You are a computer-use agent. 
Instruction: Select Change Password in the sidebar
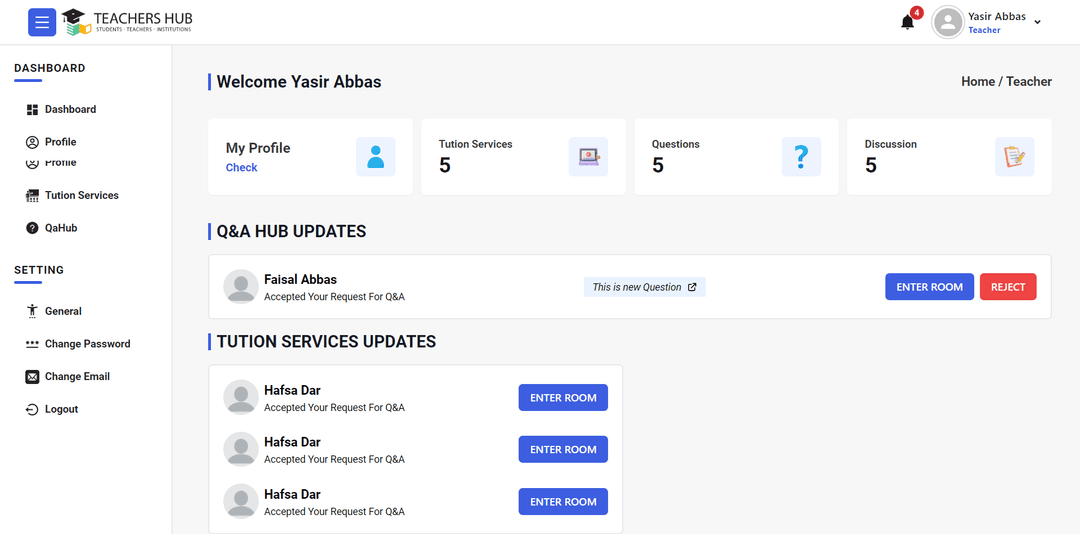pos(87,344)
